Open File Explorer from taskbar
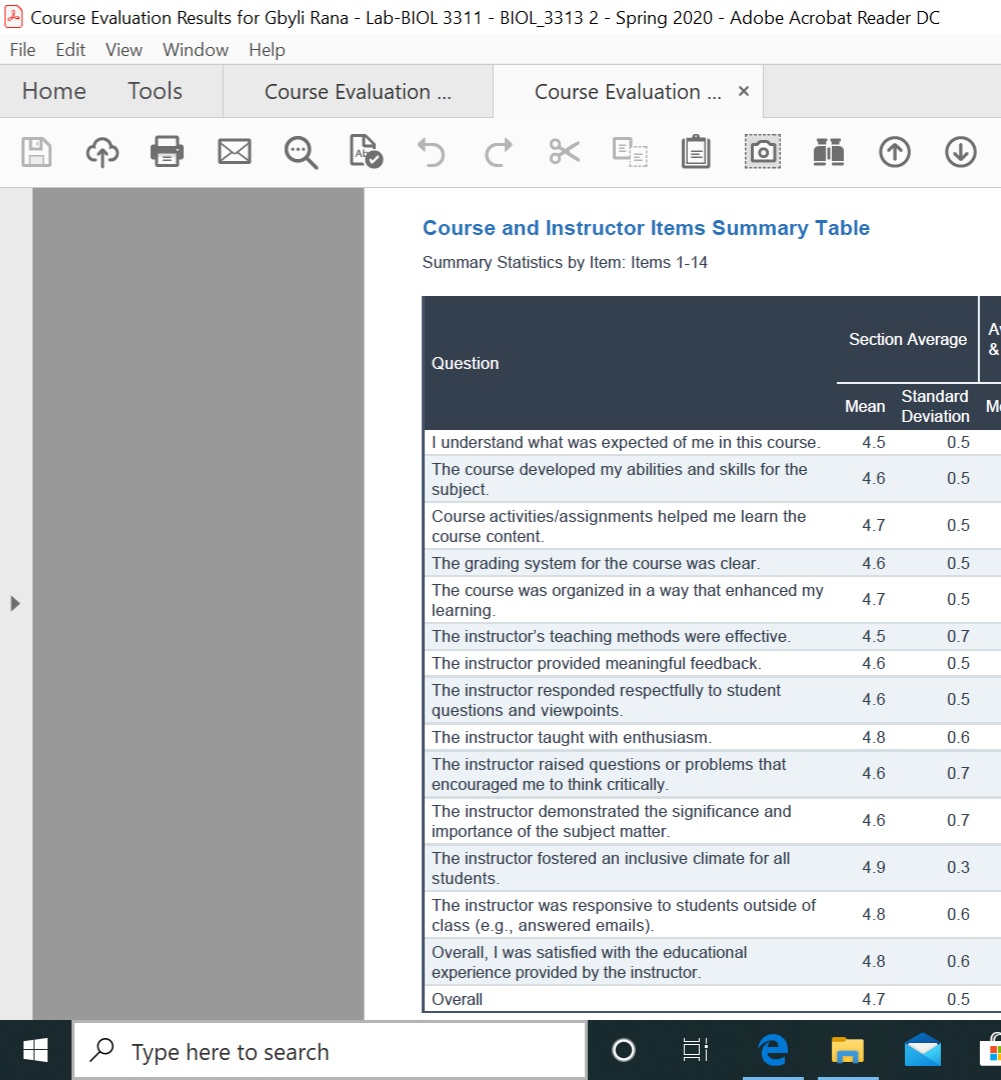1001x1080 pixels. pyautogui.click(x=847, y=1050)
